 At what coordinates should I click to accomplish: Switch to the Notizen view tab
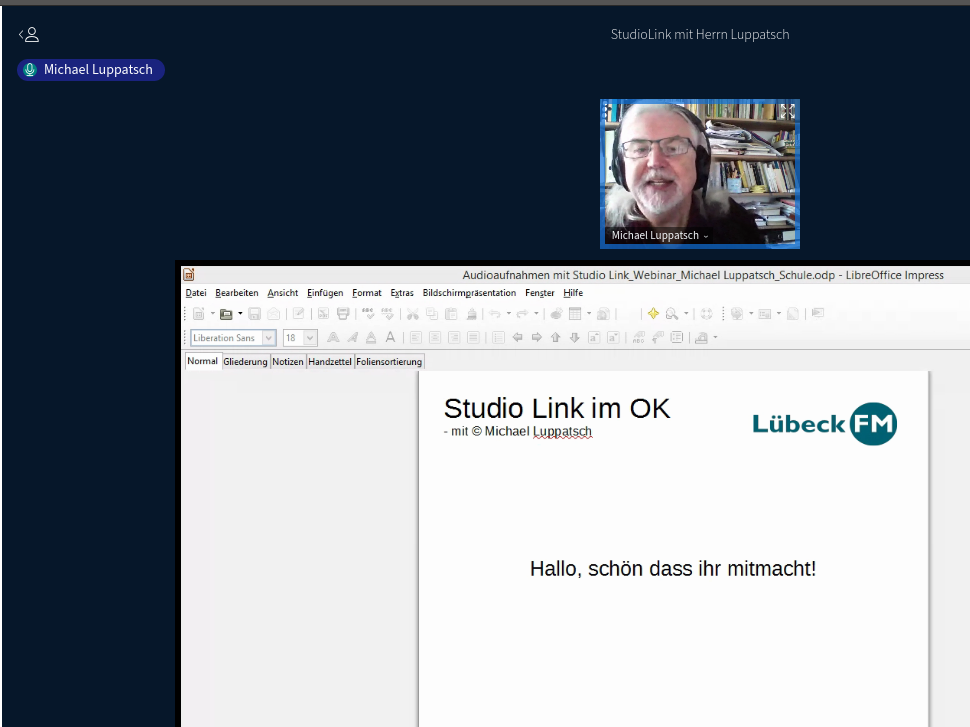(288, 362)
